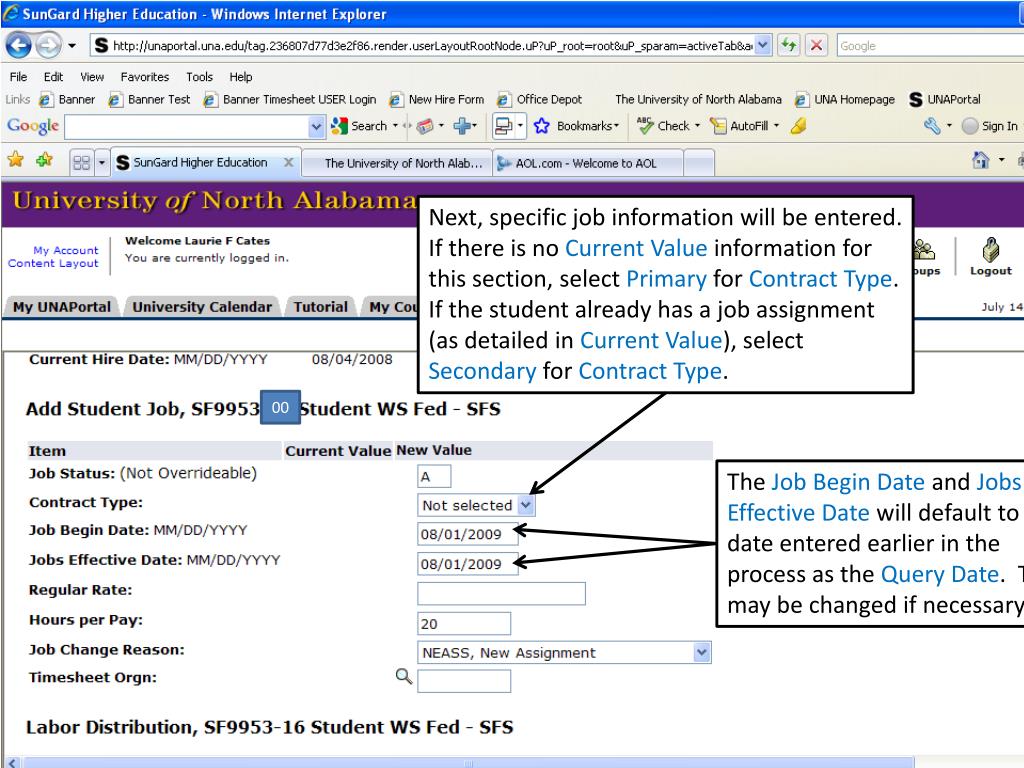Click the Google toolbar search input field
1024x768 pixels.
tap(186, 127)
